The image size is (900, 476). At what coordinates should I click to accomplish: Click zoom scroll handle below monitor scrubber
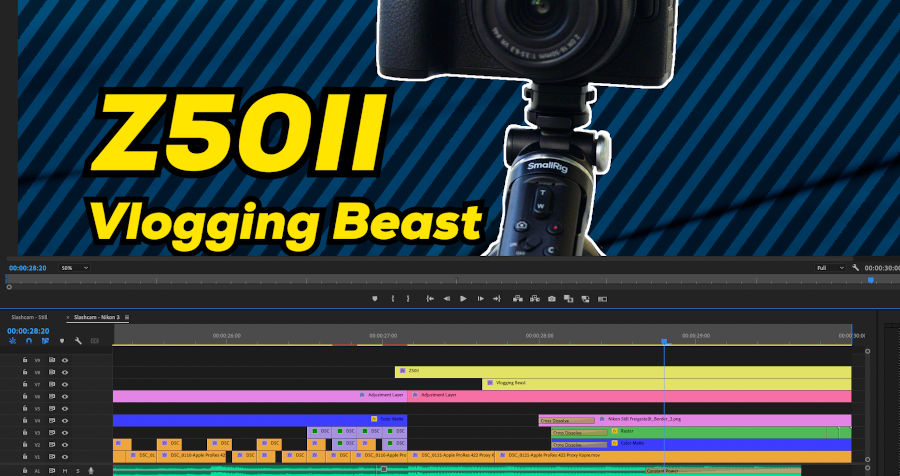click(9, 287)
